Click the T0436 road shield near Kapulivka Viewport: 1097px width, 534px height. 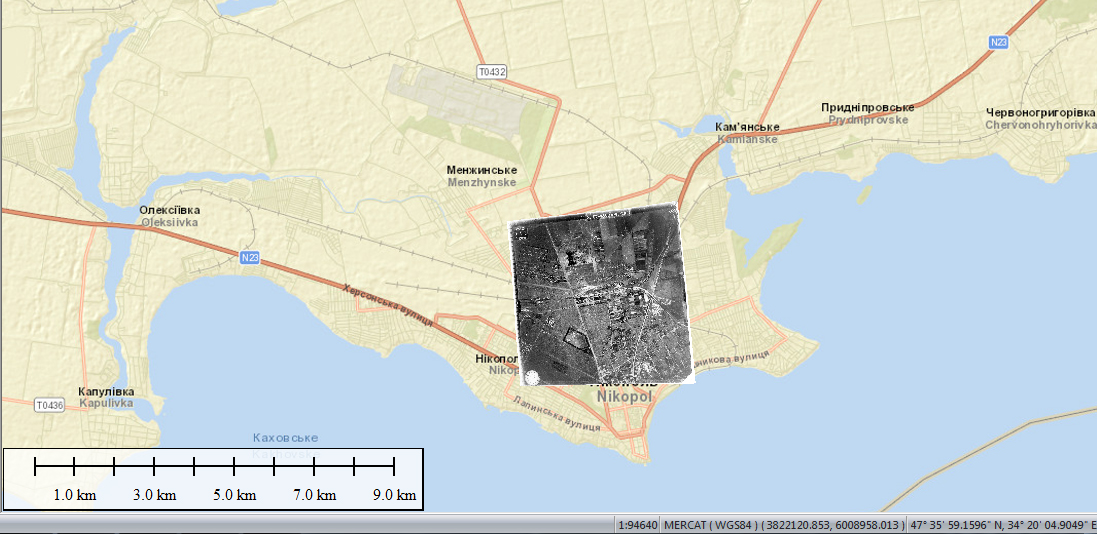pos(48,405)
